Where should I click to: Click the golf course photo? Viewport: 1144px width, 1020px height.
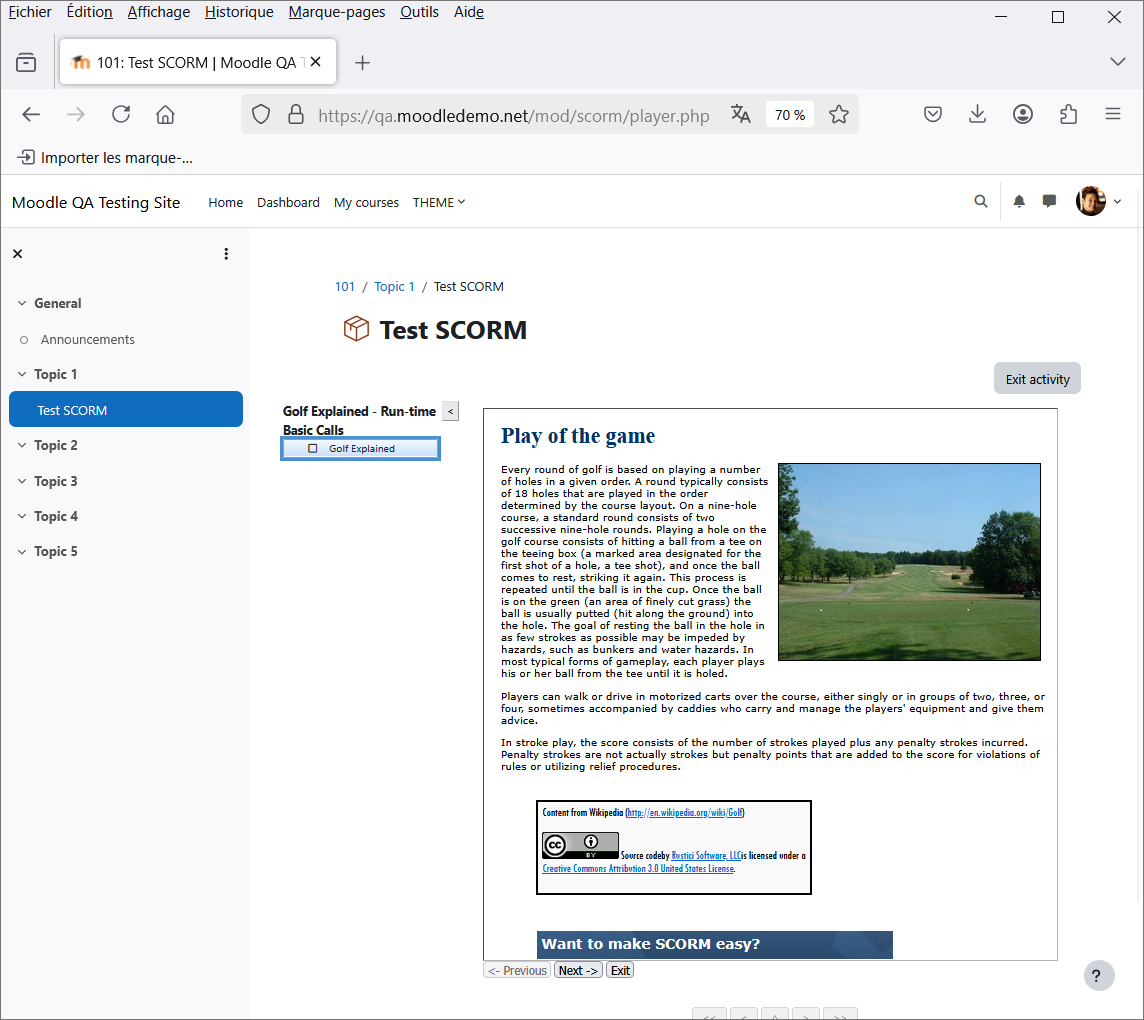[909, 562]
